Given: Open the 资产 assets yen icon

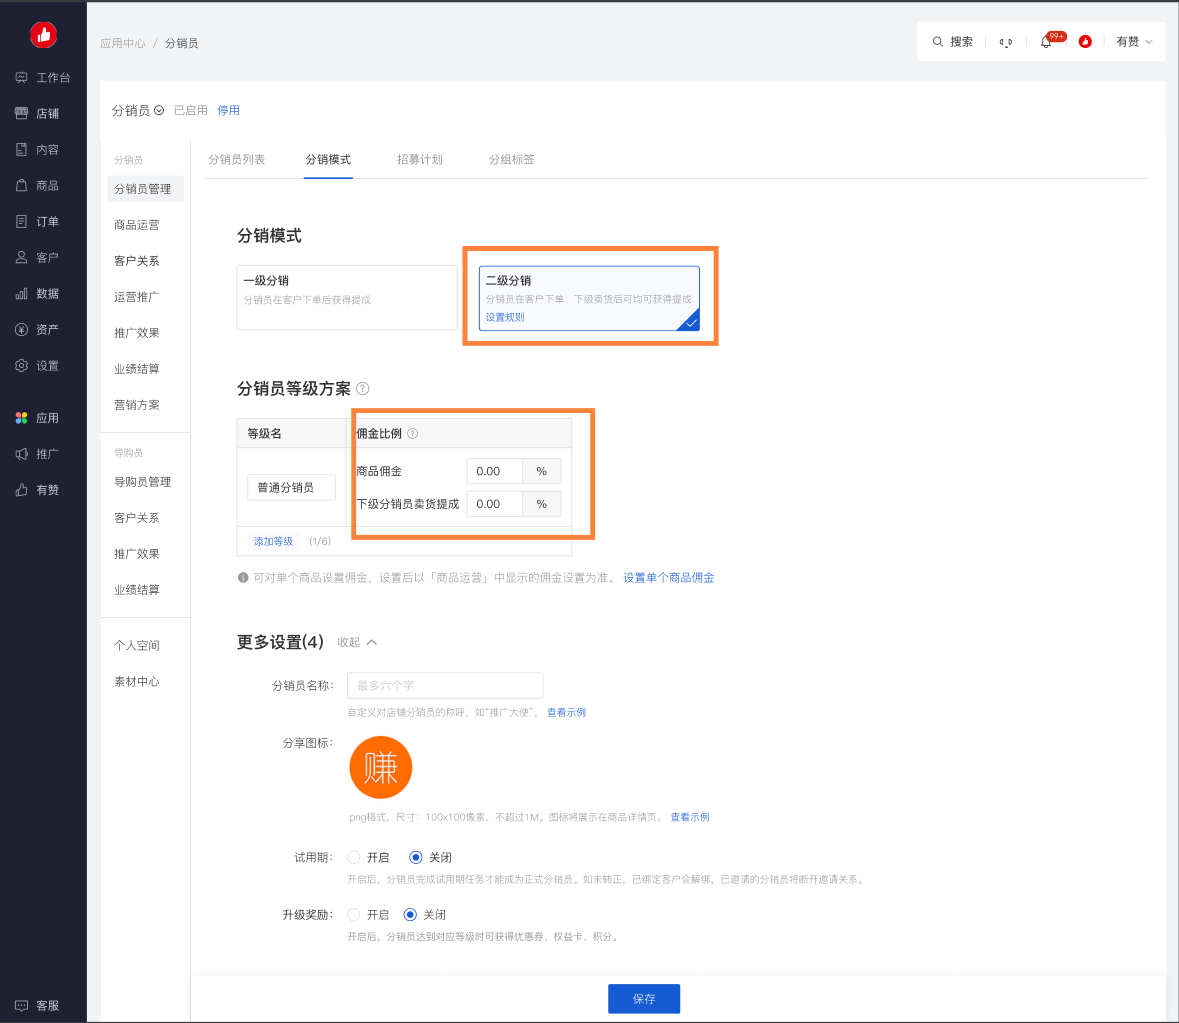Looking at the screenshot, I should [22, 329].
